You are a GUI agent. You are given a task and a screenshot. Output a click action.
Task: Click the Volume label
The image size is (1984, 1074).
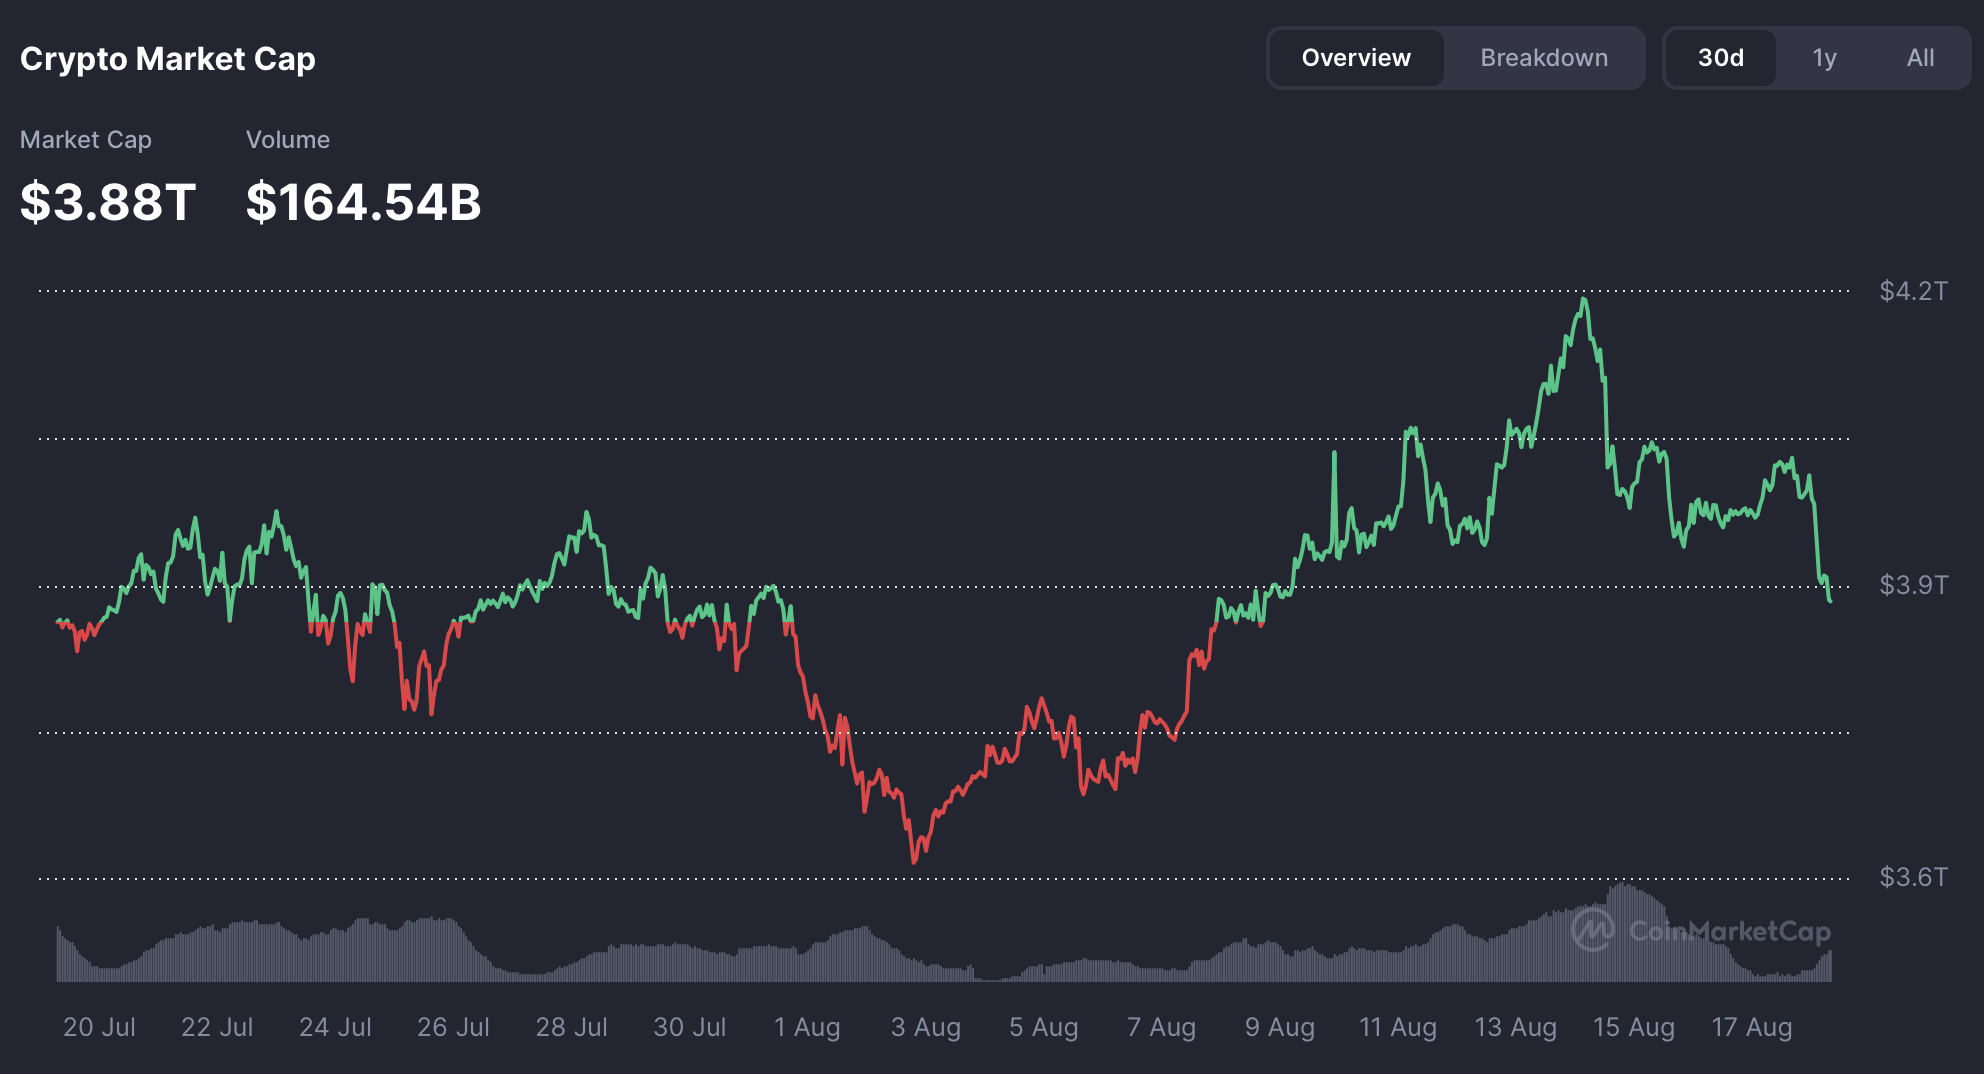click(288, 140)
